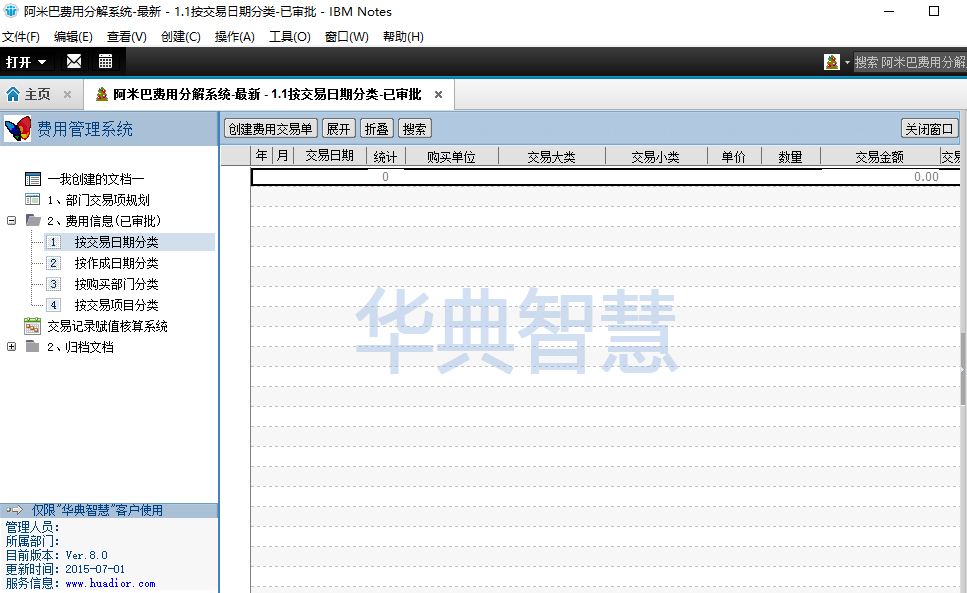
Task: Open the 打开 dropdown button
Action: (26, 62)
